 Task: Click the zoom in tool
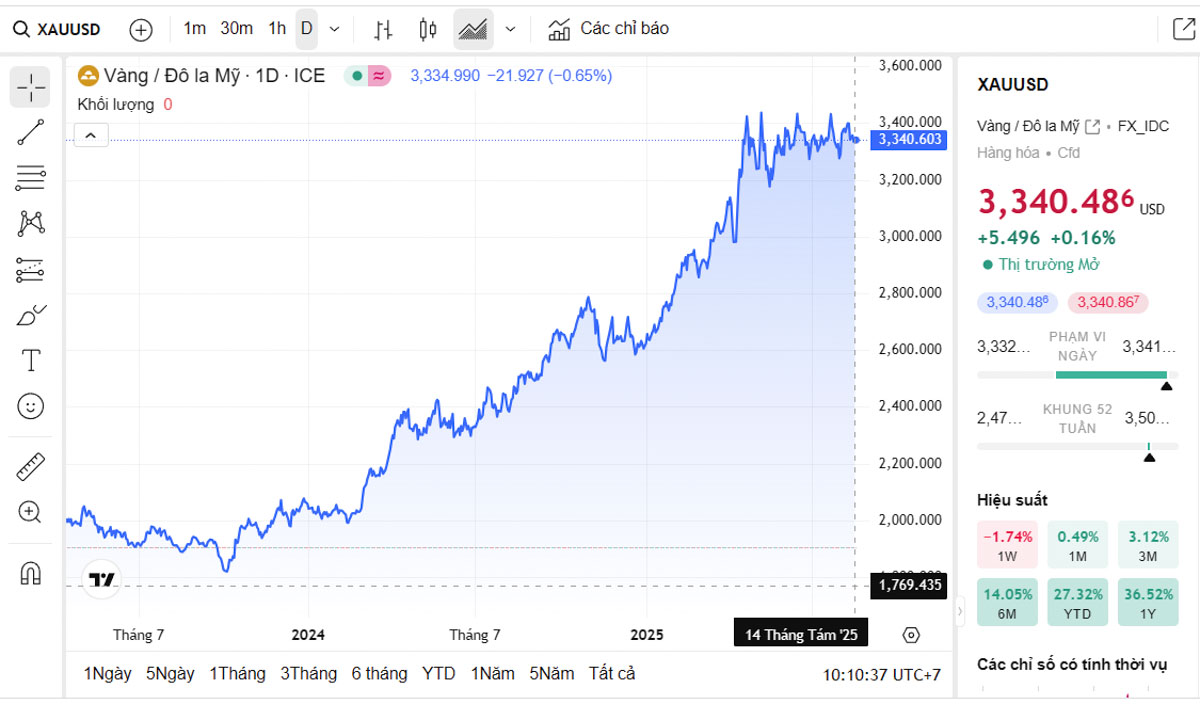tap(30, 512)
